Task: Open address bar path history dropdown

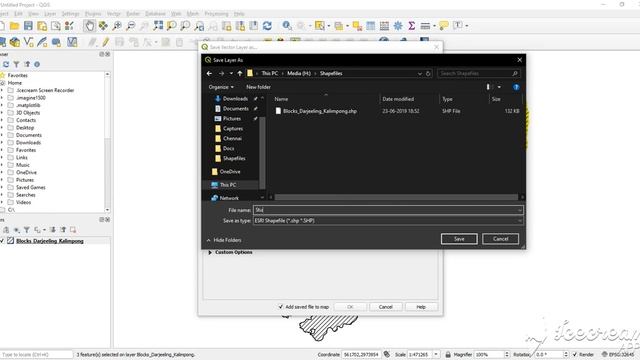Action: pos(420,73)
